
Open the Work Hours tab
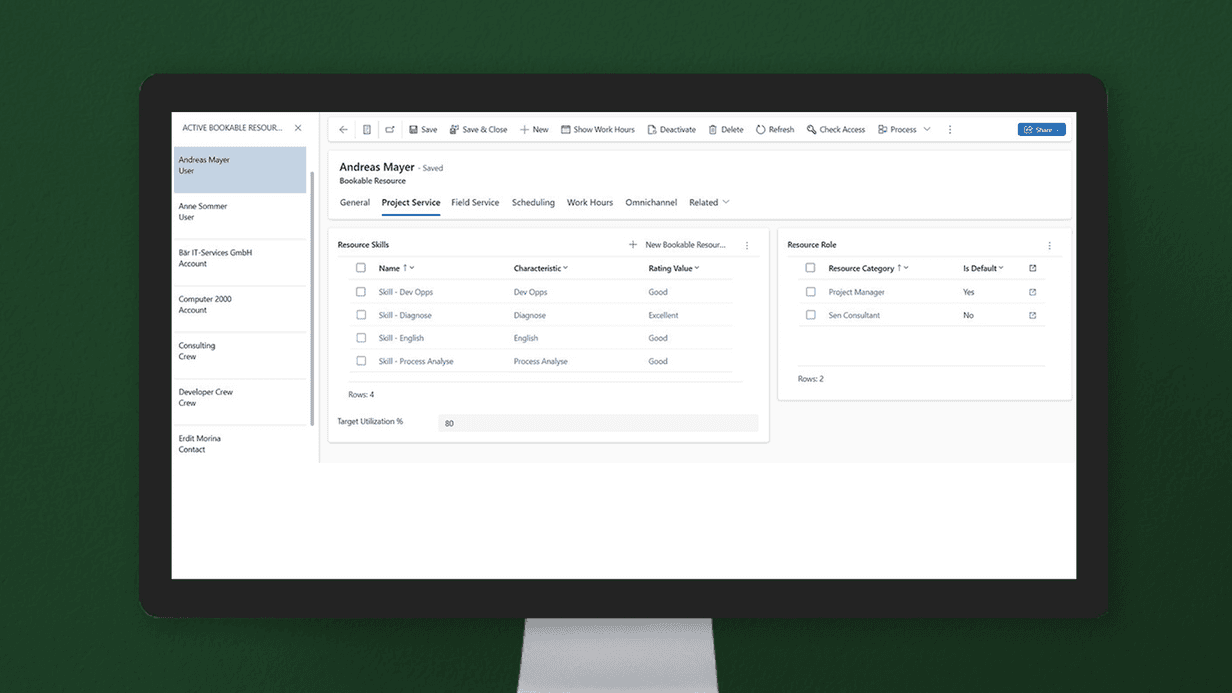(590, 202)
